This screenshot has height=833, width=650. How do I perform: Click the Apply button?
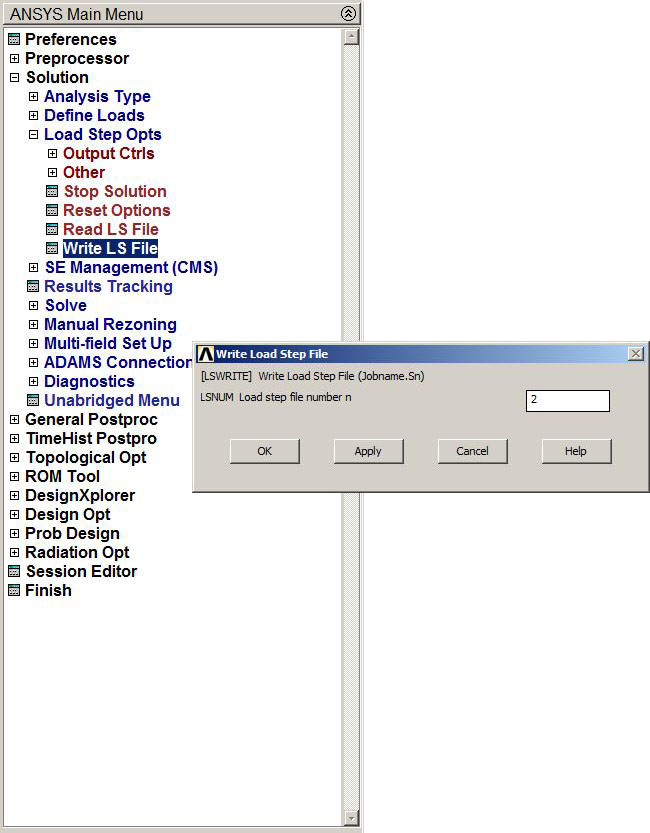point(368,451)
